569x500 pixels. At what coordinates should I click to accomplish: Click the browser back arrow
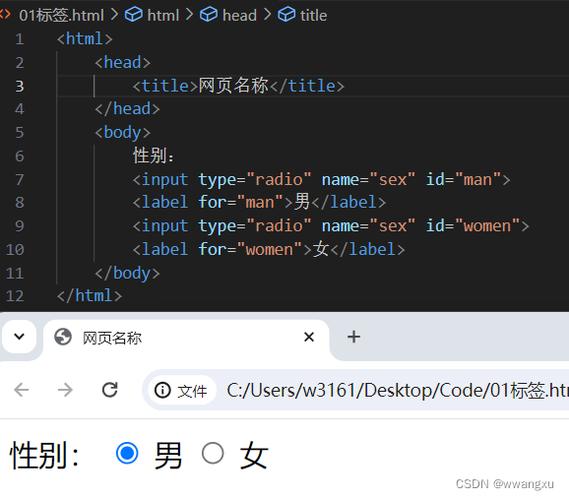tap(21, 390)
